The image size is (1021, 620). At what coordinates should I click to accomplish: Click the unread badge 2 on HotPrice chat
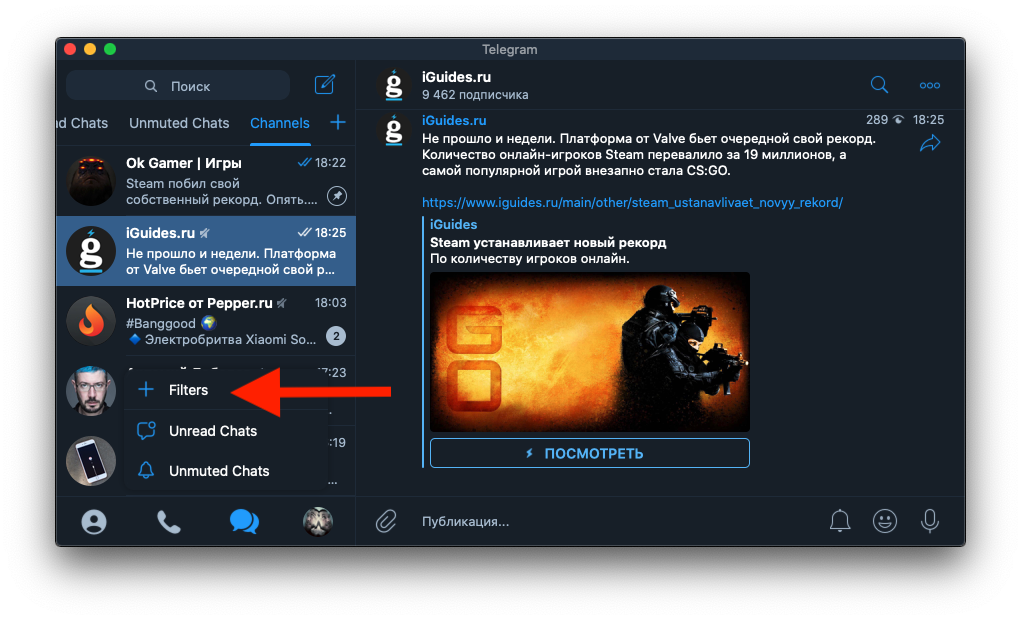point(336,336)
